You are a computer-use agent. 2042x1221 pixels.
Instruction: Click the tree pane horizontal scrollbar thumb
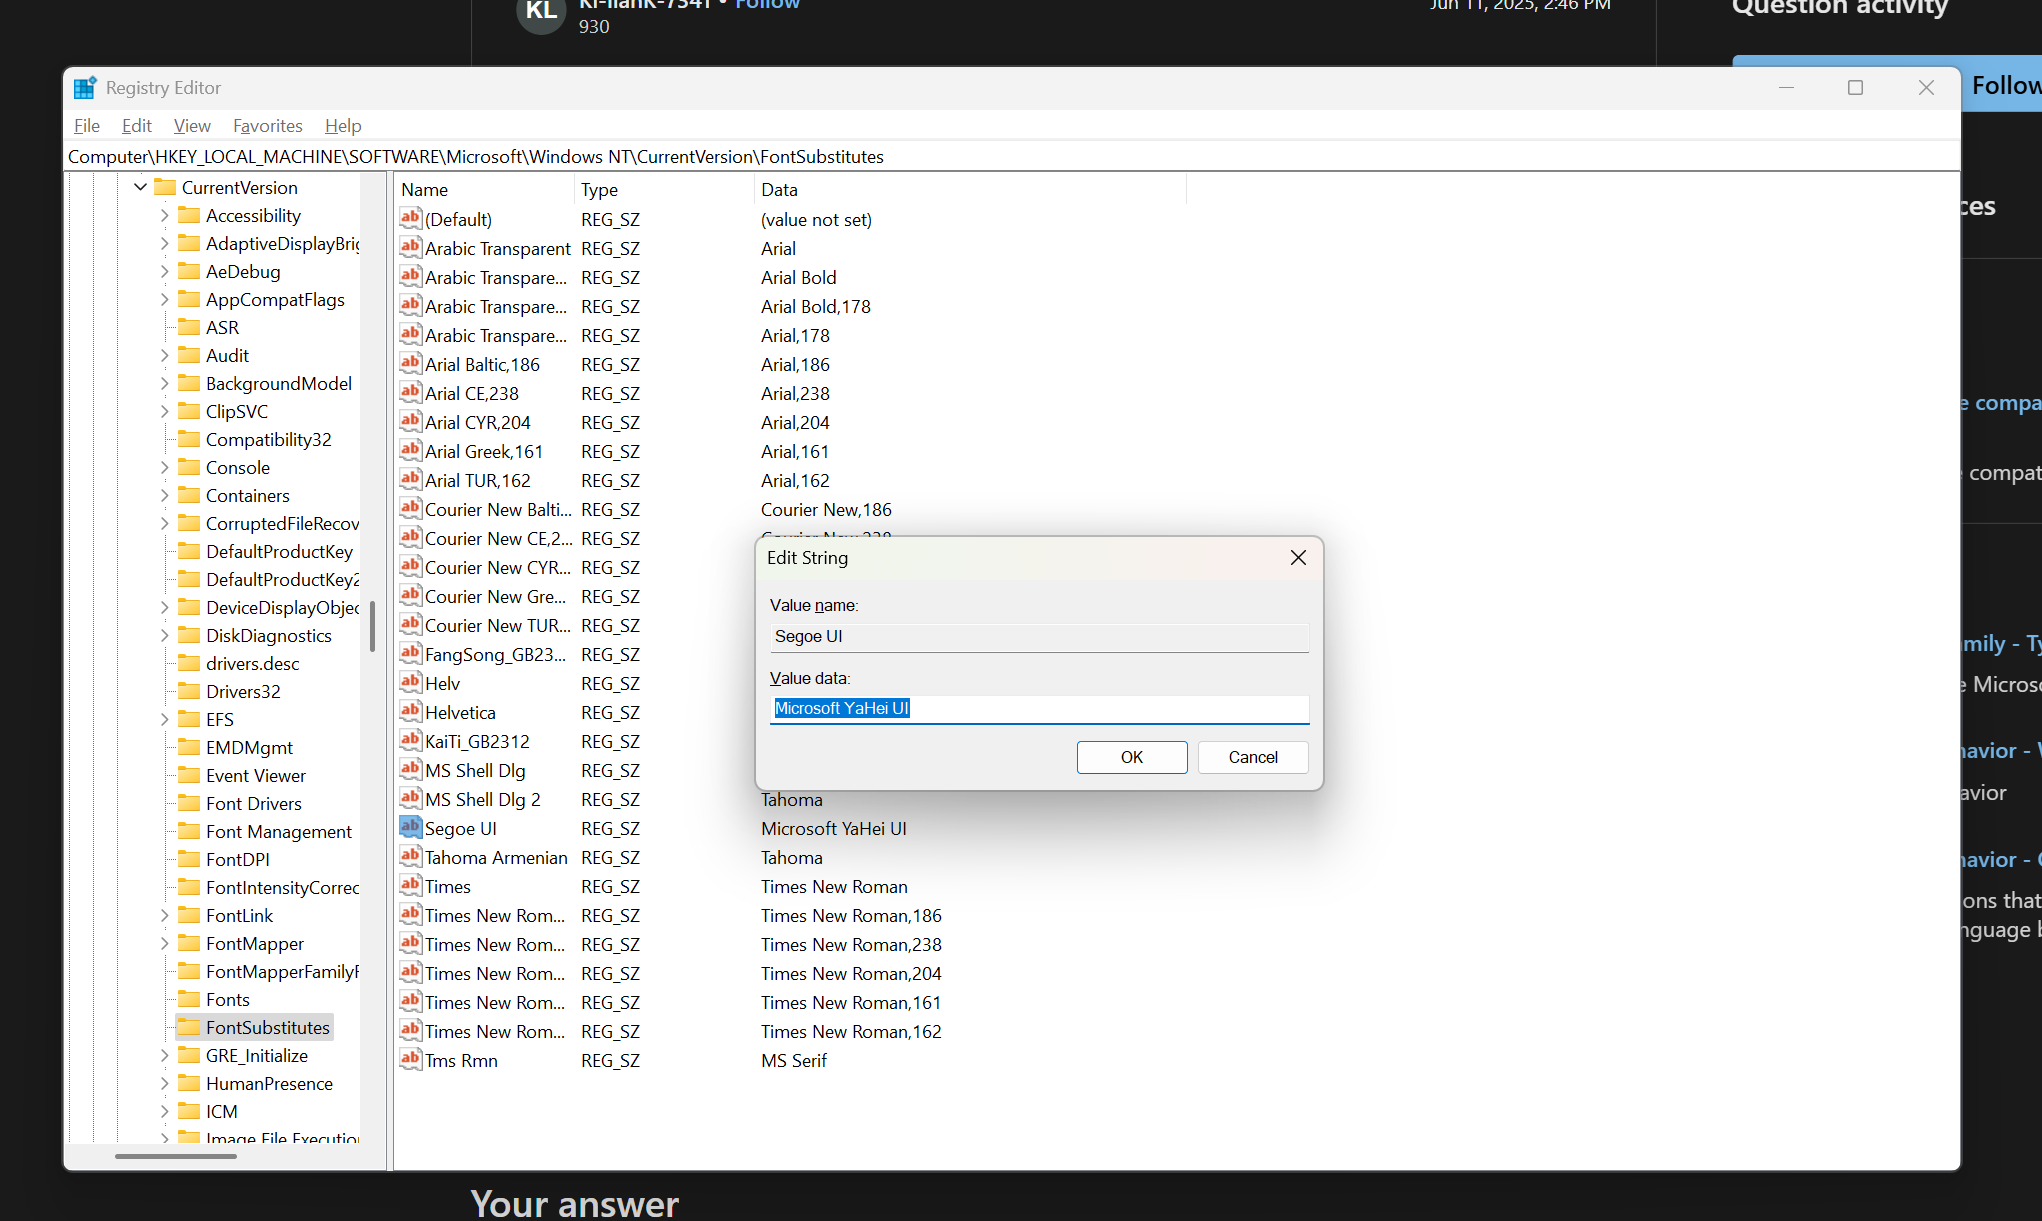(176, 1156)
